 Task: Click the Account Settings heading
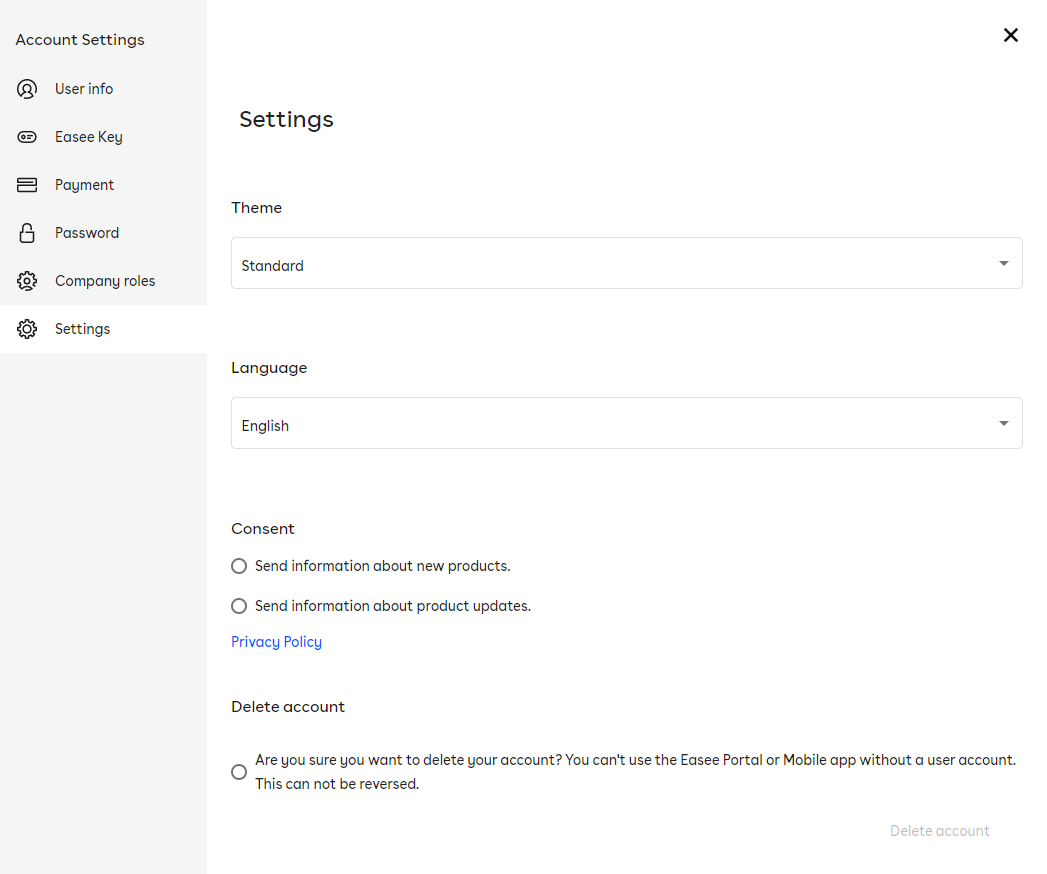tap(80, 40)
